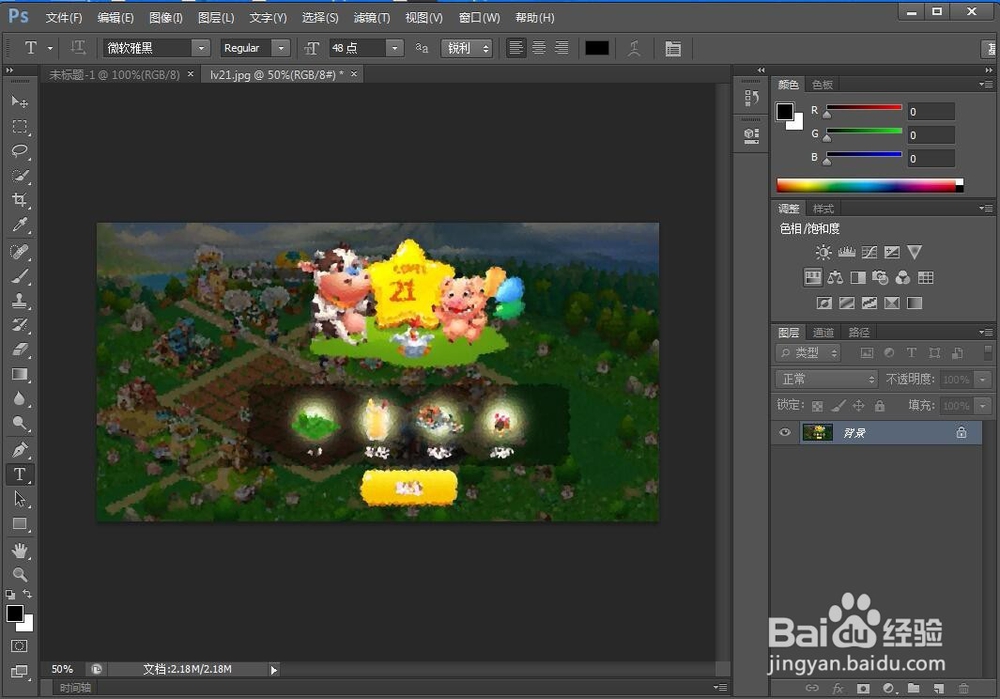Switch to the 色板 tab
Viewport: 1000px width, 699px height.
[823, 85]
